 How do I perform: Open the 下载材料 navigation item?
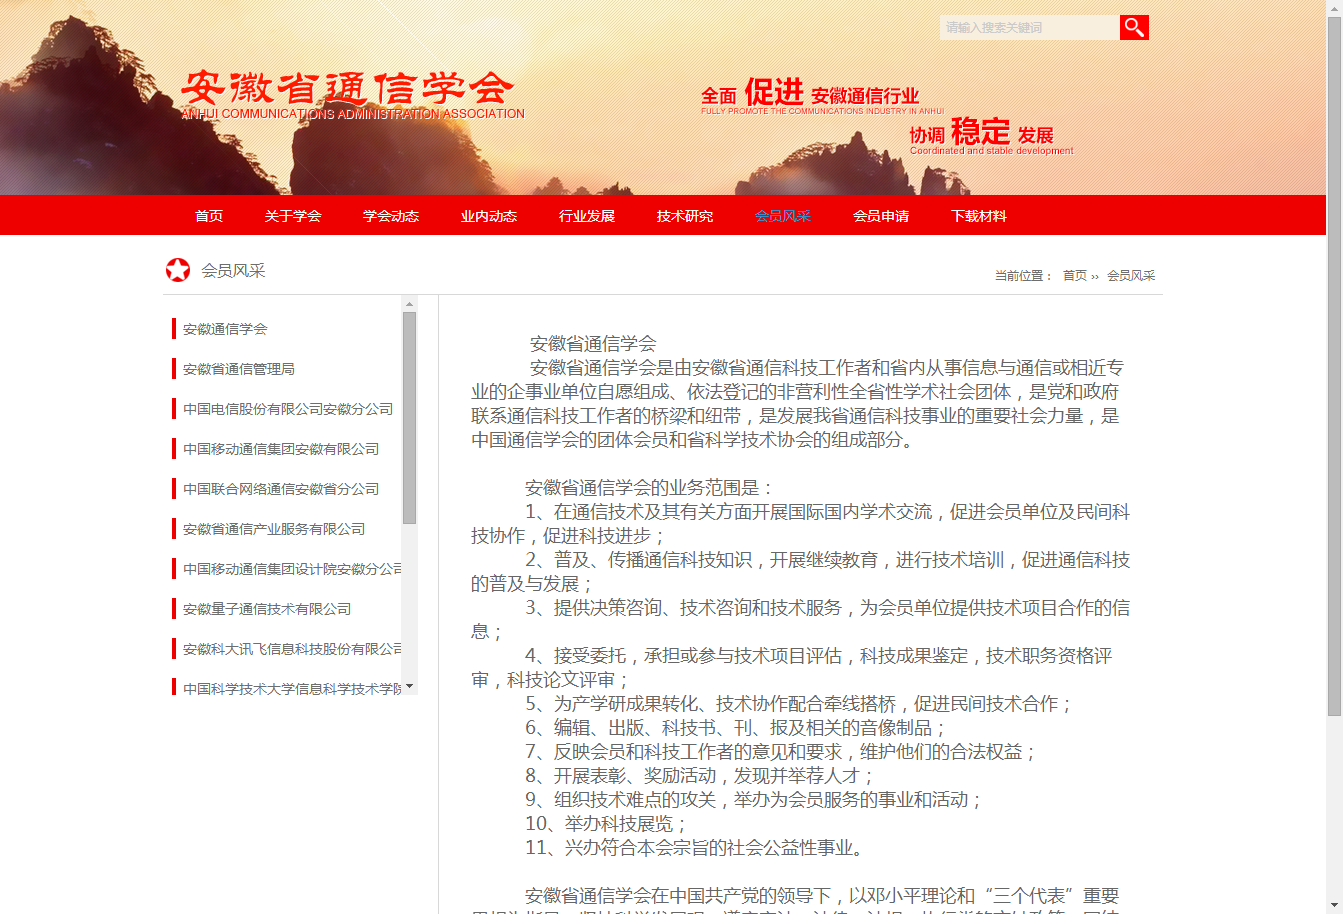coord(979,216)
